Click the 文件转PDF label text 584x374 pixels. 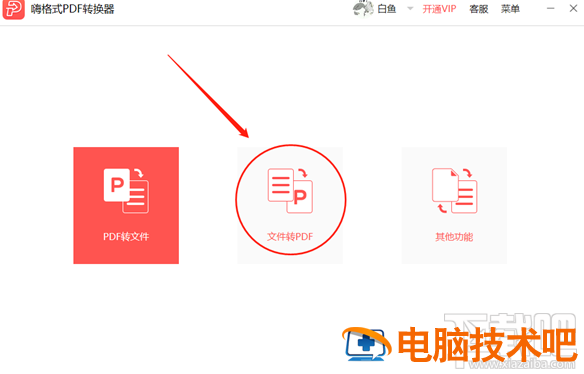coord(290,237)
